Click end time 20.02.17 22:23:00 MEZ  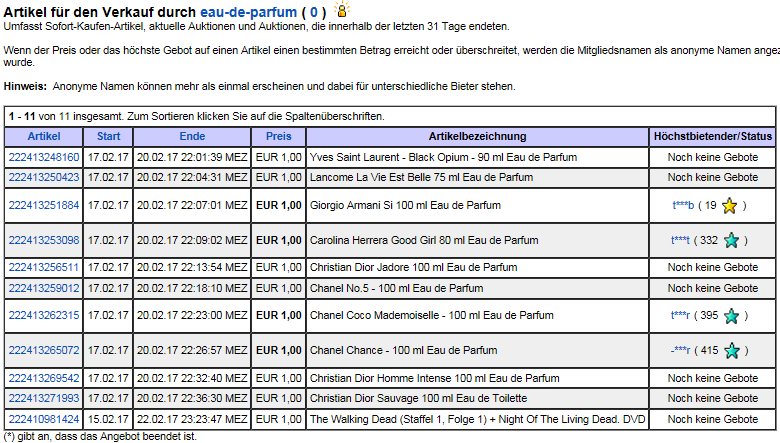pyautogui.click(x=192, y=315)
